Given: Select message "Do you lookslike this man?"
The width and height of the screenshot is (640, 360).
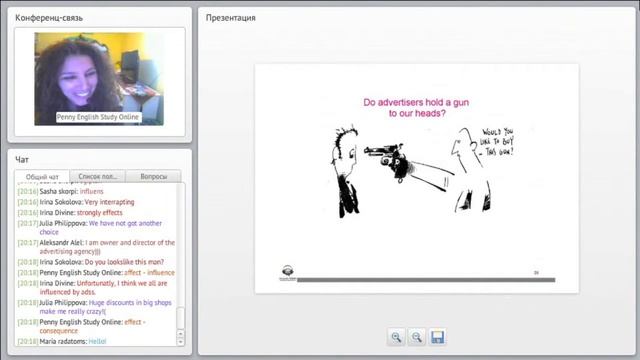Looking at the screenshot, I should click(x=124, y=262).
